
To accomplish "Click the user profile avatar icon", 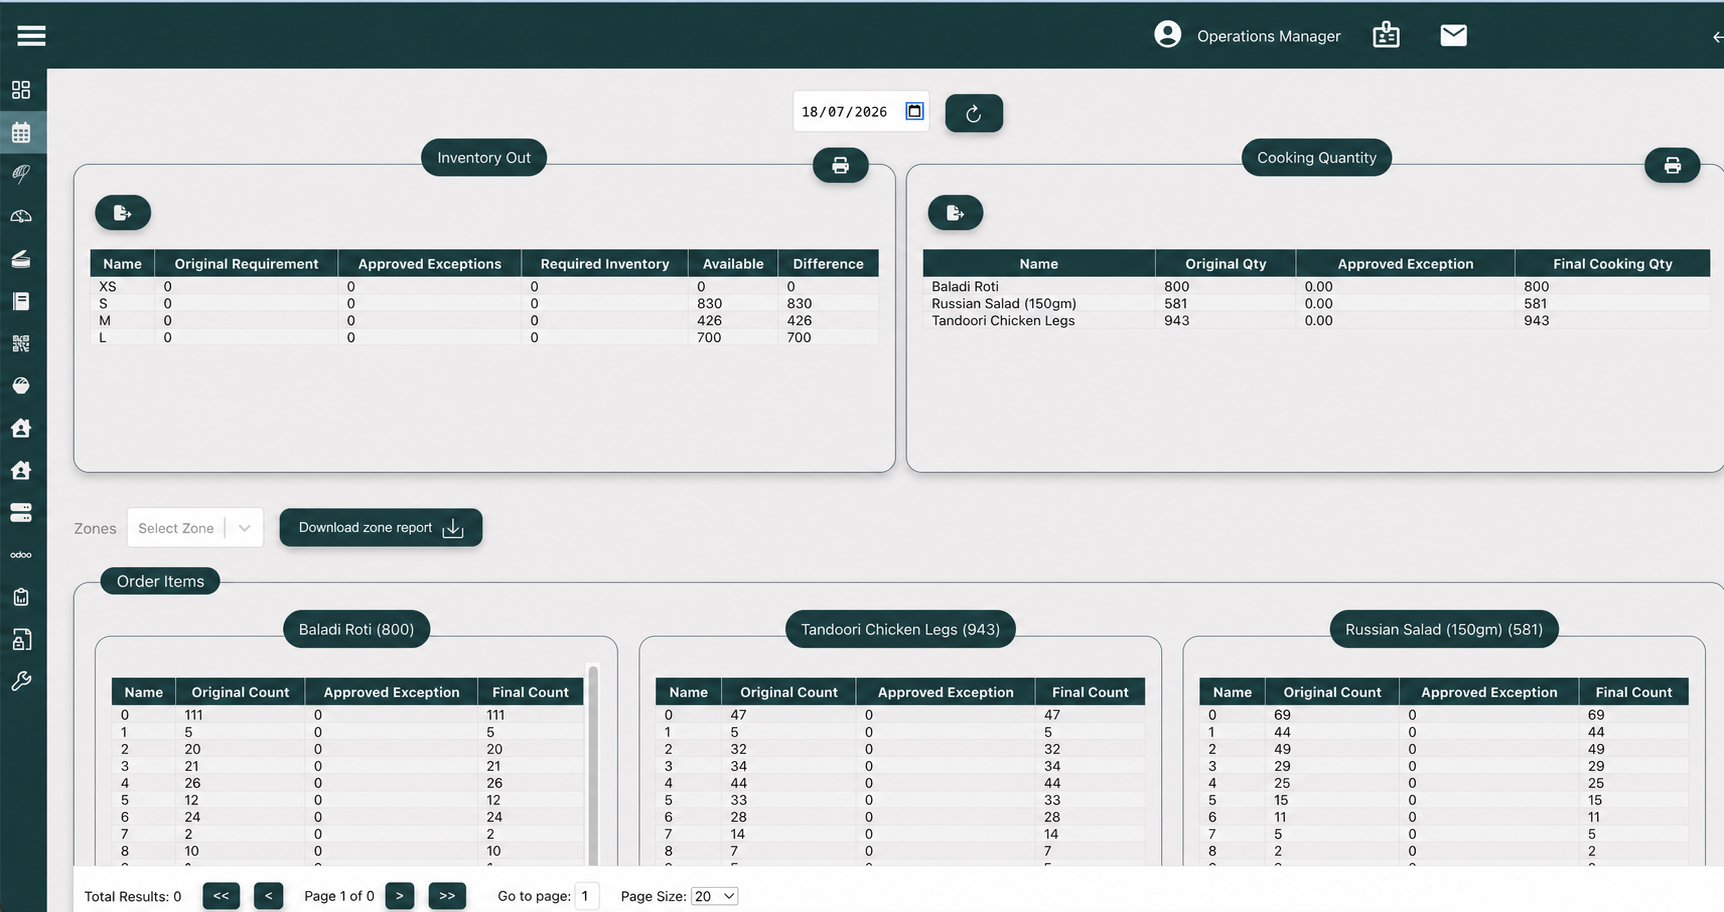I will pyautogui.click(x=1167, y=35).
